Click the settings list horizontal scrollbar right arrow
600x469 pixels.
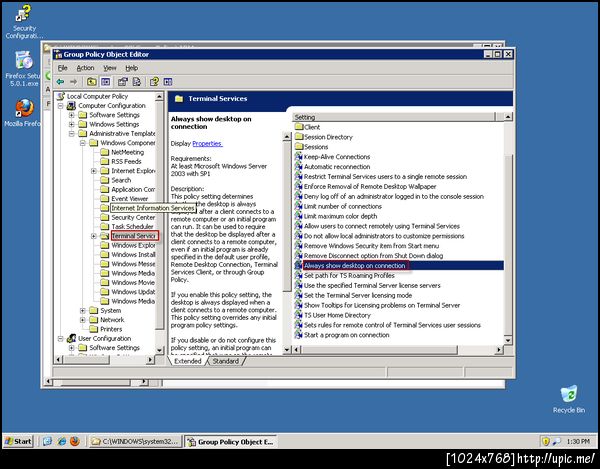499,350
